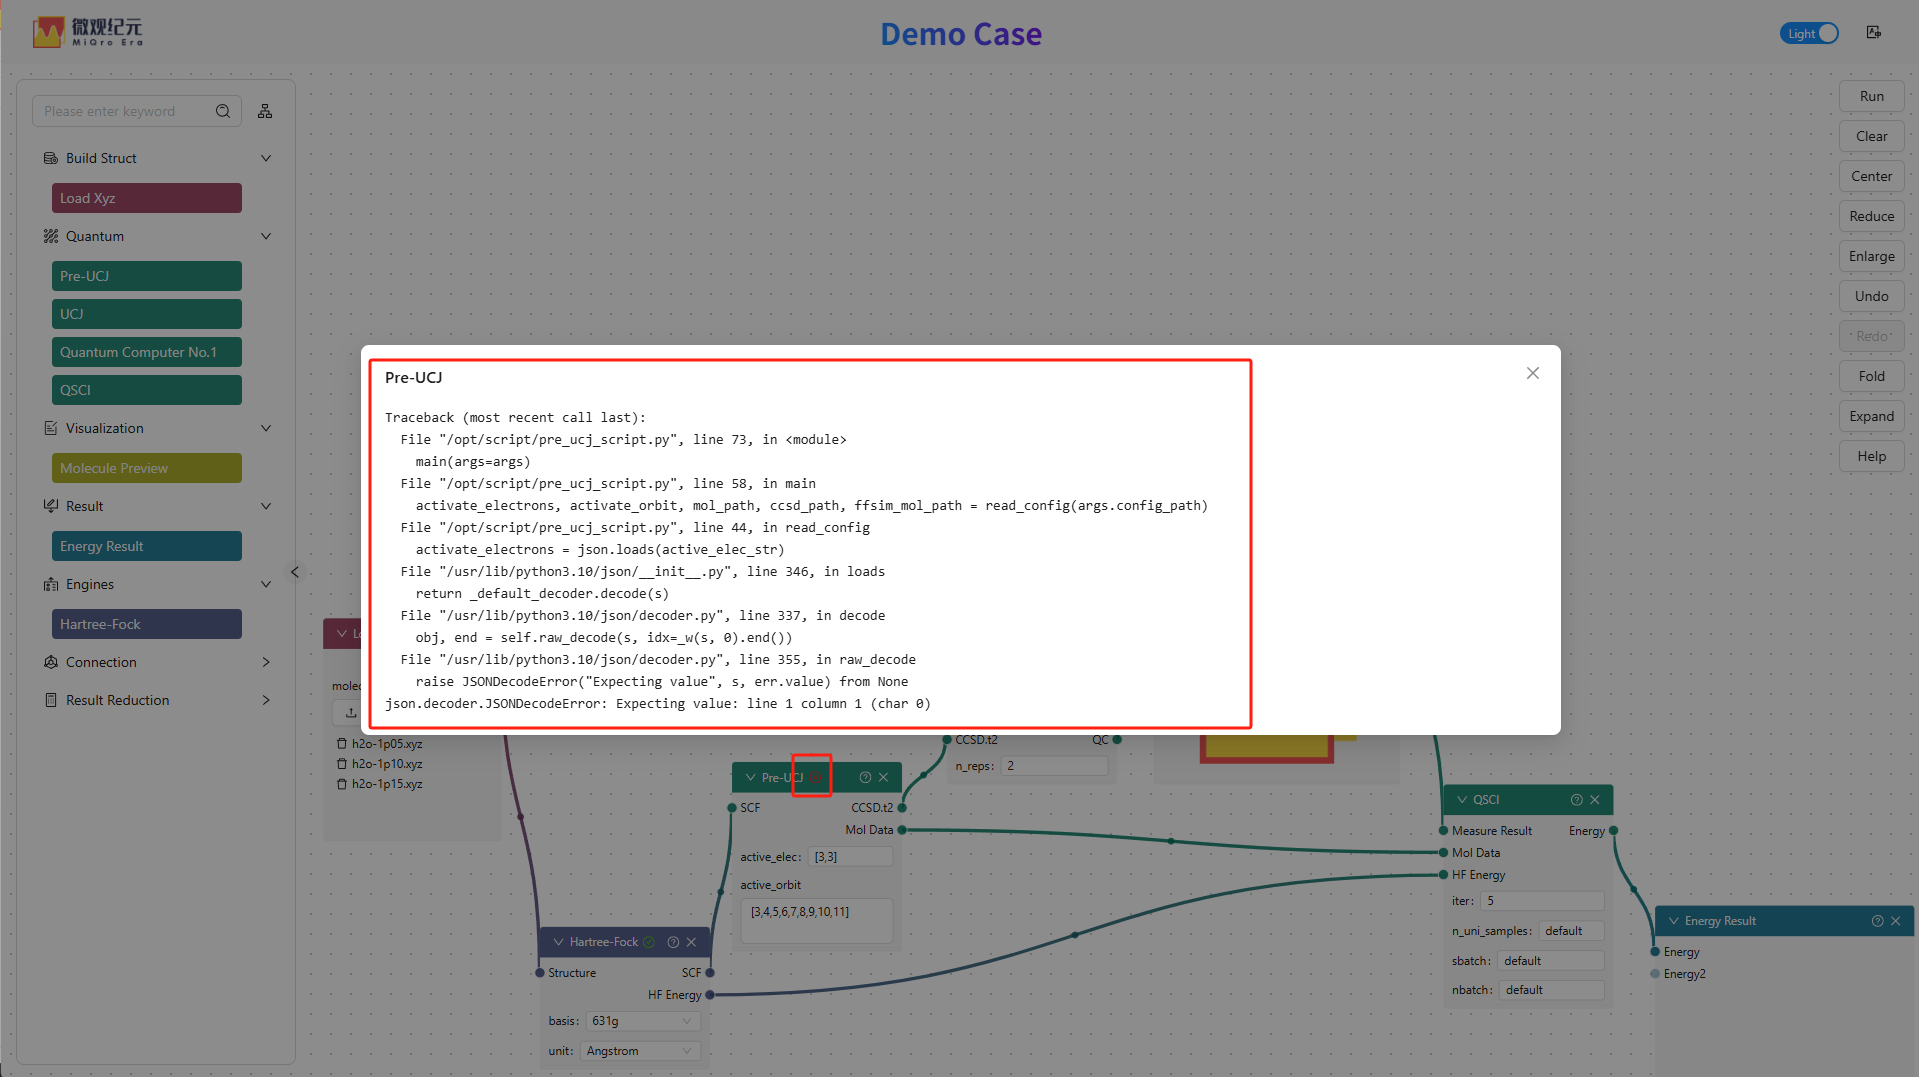
Task: Collapse the left sidebar with arrow handle
Action: point(294,572)
